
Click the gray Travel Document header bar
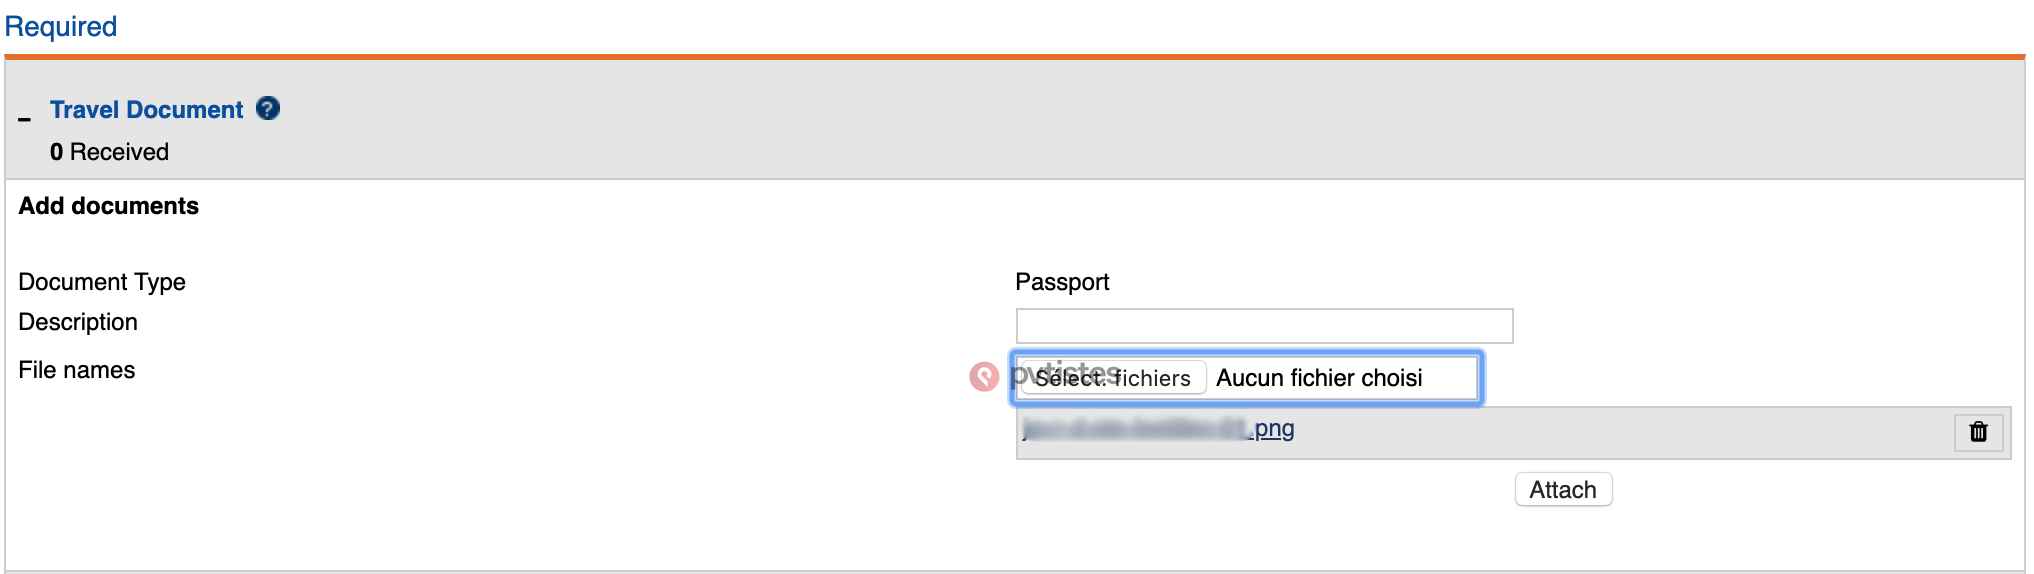point(1014,120)
